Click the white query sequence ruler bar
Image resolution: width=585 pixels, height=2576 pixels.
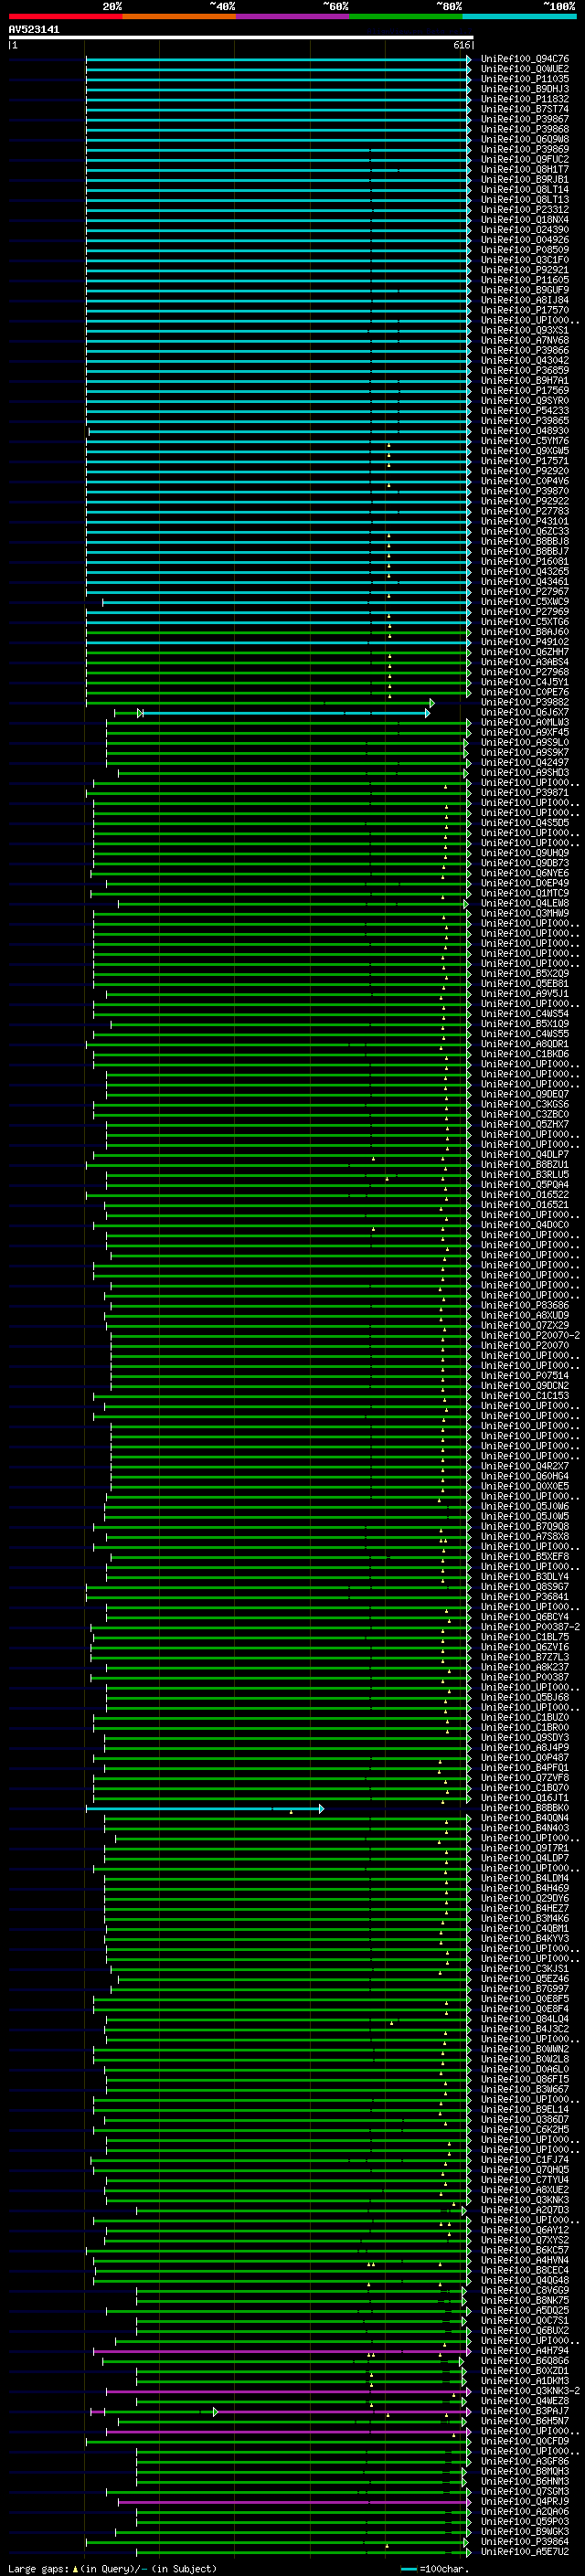241,38
